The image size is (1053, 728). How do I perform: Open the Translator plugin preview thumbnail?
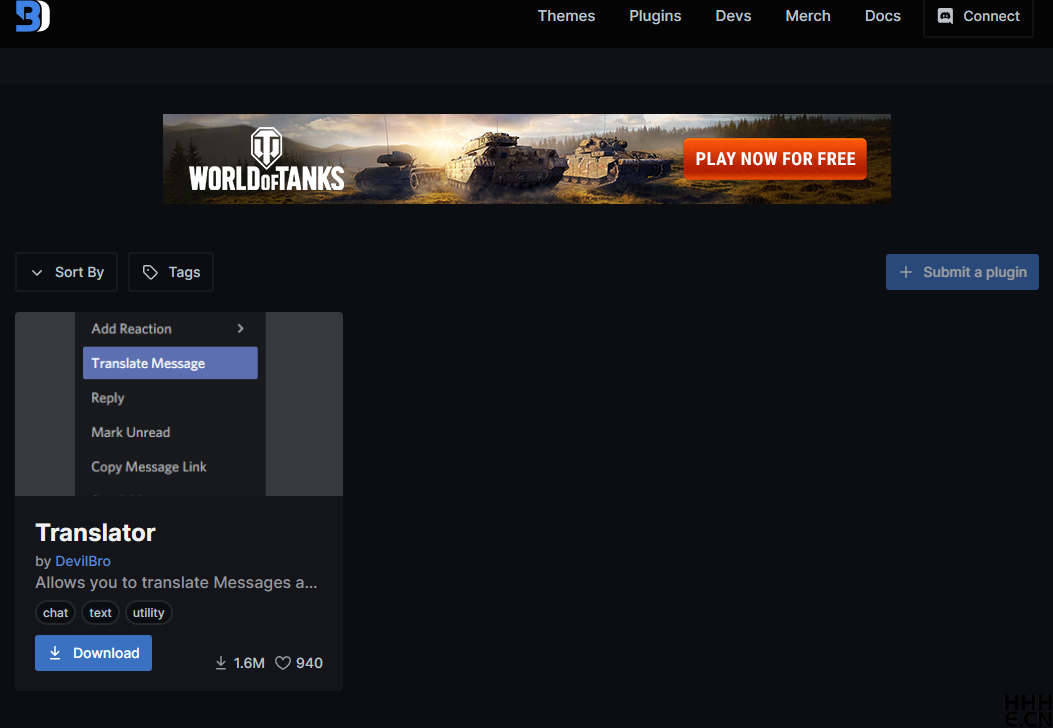[x=179, y=404]
